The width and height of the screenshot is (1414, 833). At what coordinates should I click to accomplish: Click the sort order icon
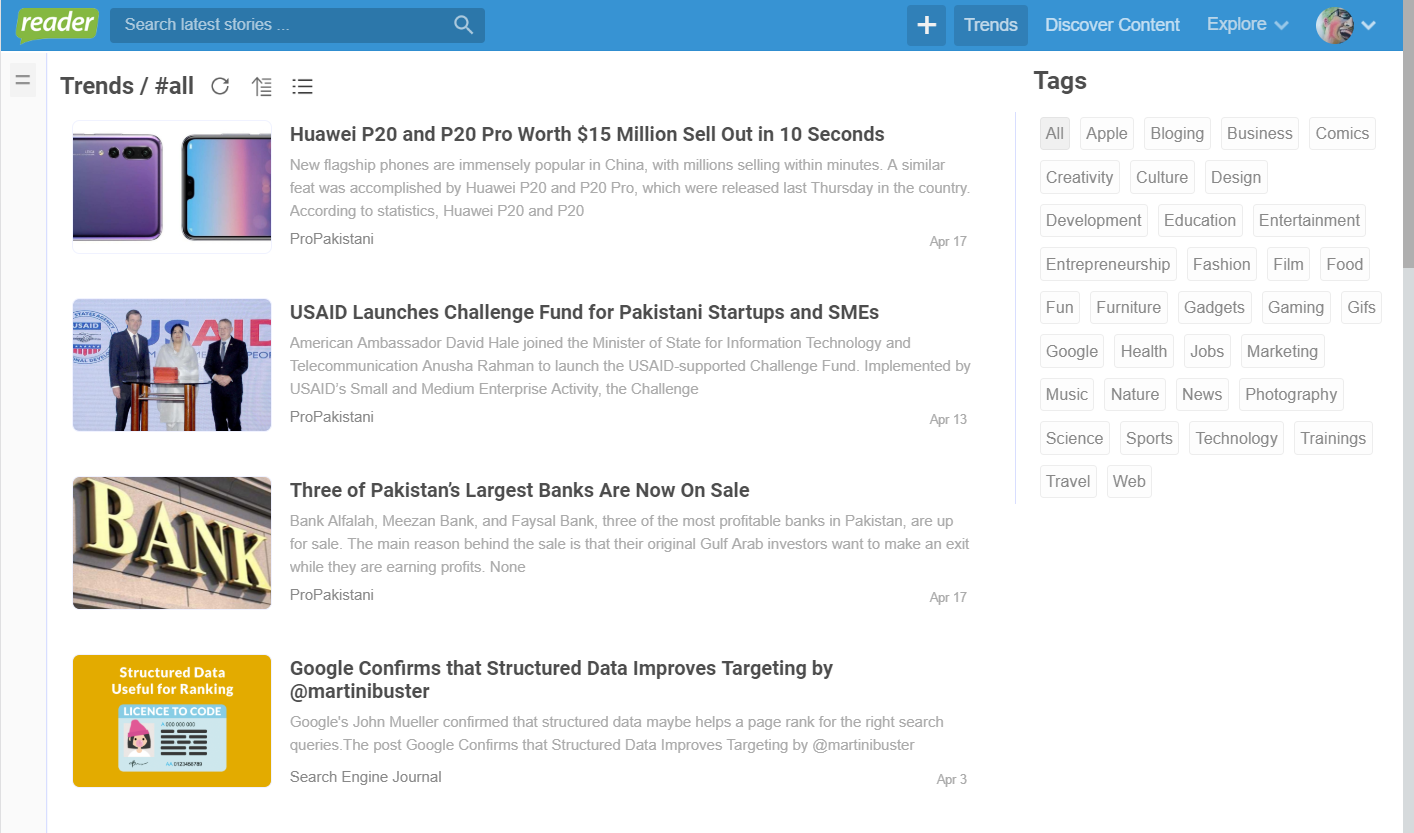262,86
